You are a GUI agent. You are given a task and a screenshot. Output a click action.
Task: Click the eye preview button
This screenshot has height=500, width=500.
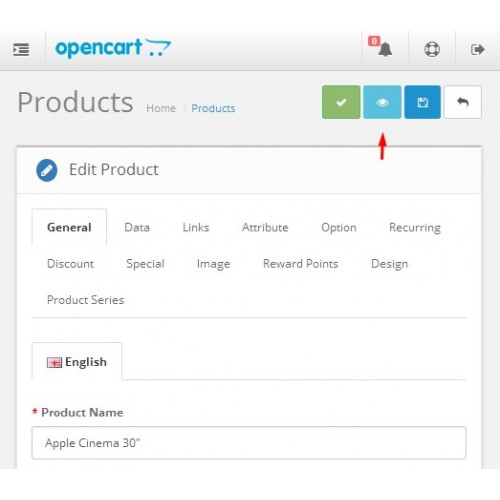tap(382, 102)
